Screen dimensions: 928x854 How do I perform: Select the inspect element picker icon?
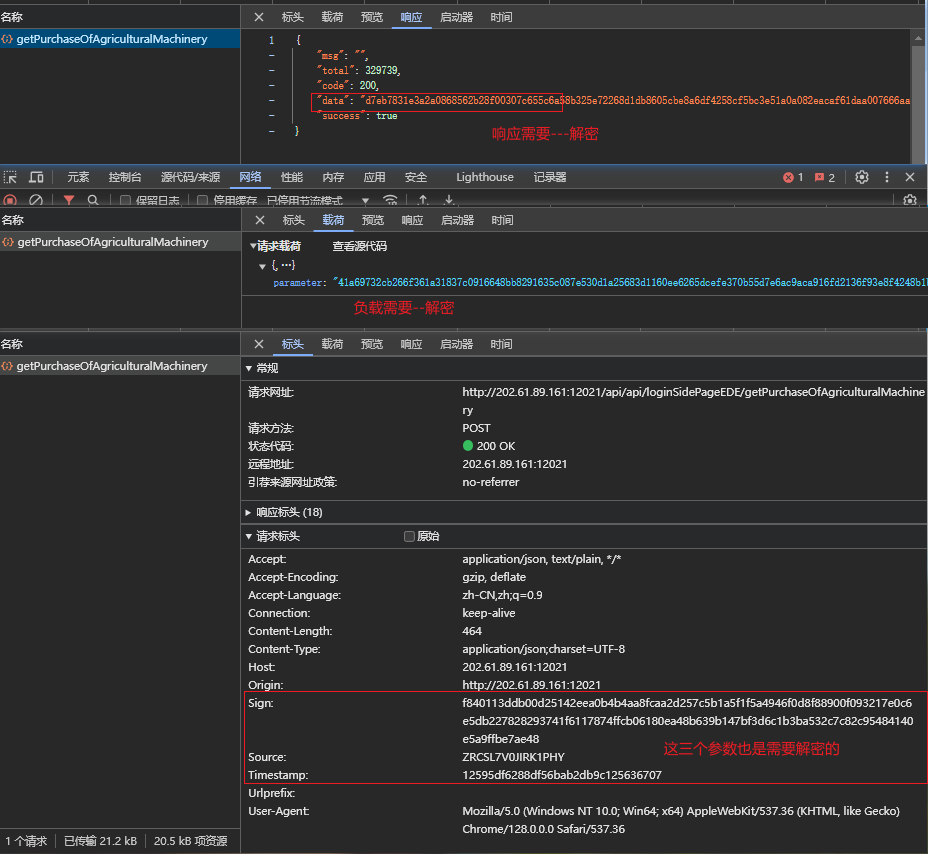(x=10, y=177)
